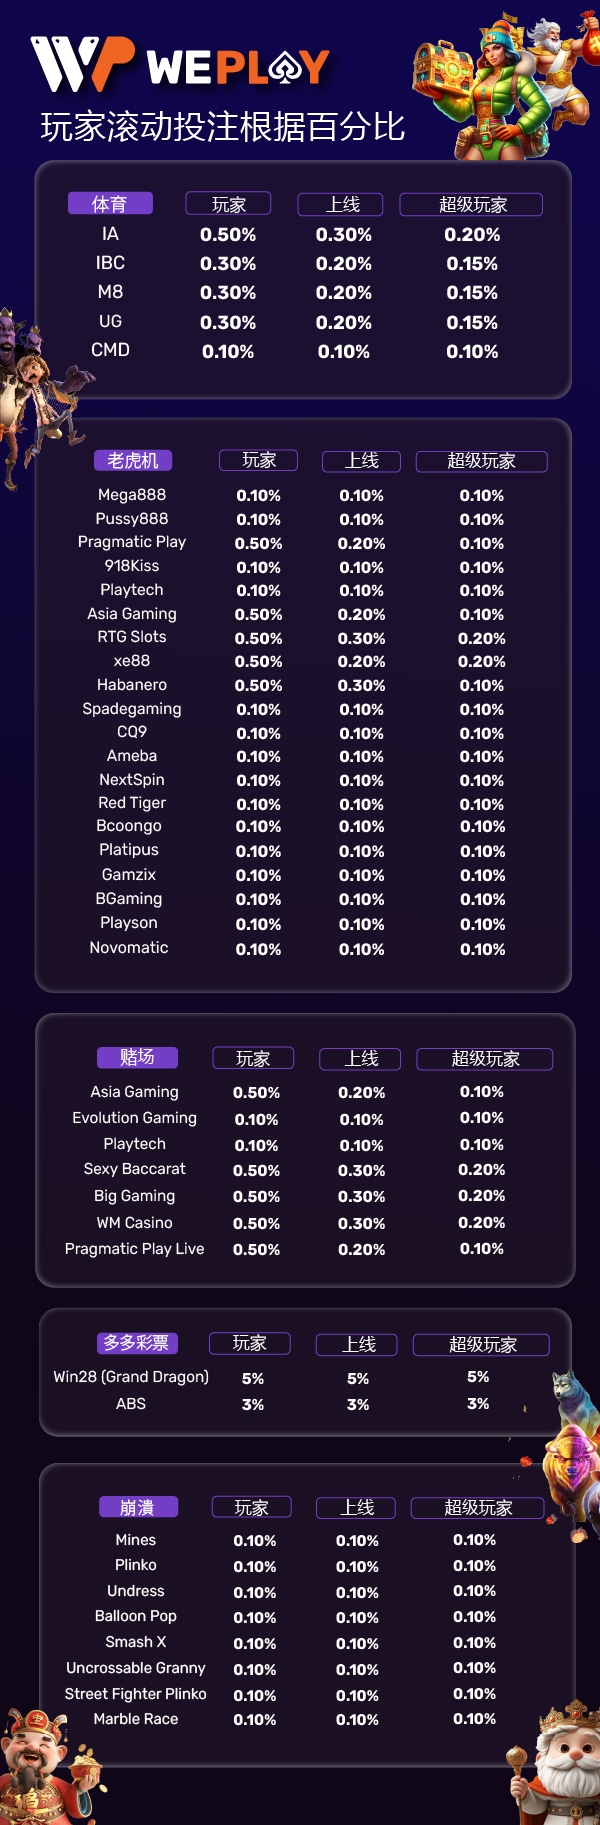Click the 玩家 header in slots table

(259, 460)
